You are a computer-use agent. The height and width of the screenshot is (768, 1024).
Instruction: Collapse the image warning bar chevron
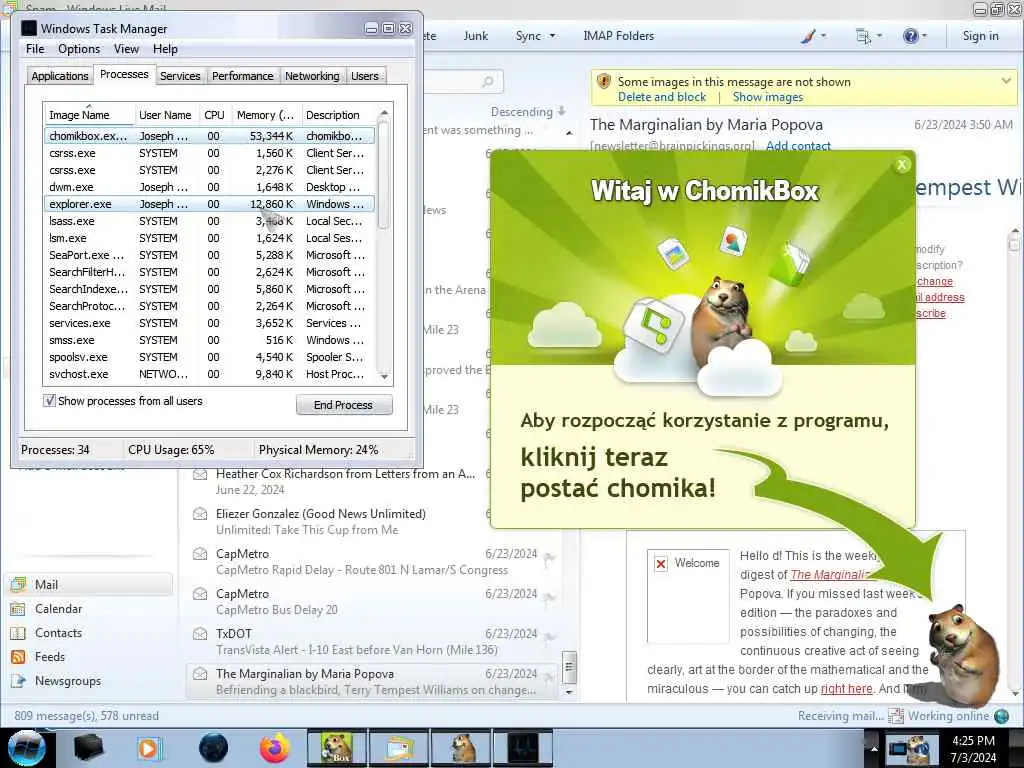click(1006, 80)
